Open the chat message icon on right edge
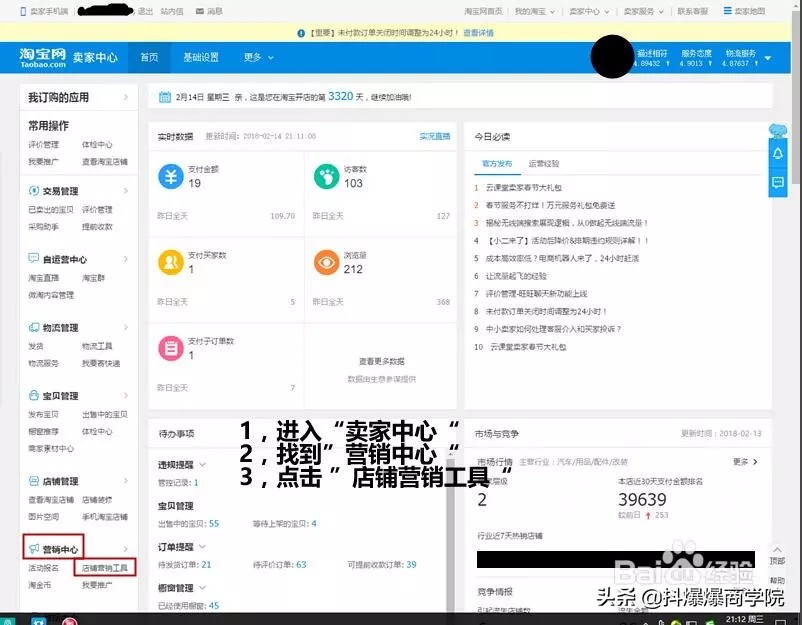Screen dimensions: 802x625 click(x=779, y=181)
